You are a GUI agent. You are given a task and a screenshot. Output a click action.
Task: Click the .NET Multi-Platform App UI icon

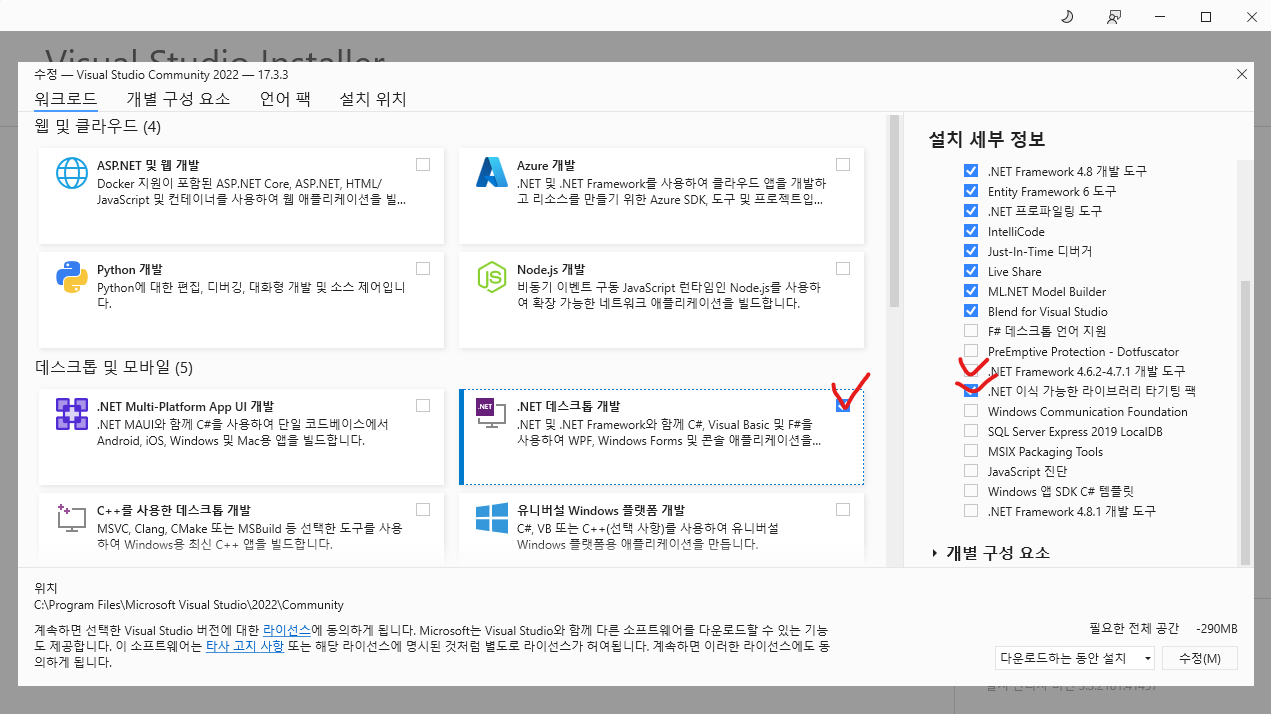pos(72,413)
